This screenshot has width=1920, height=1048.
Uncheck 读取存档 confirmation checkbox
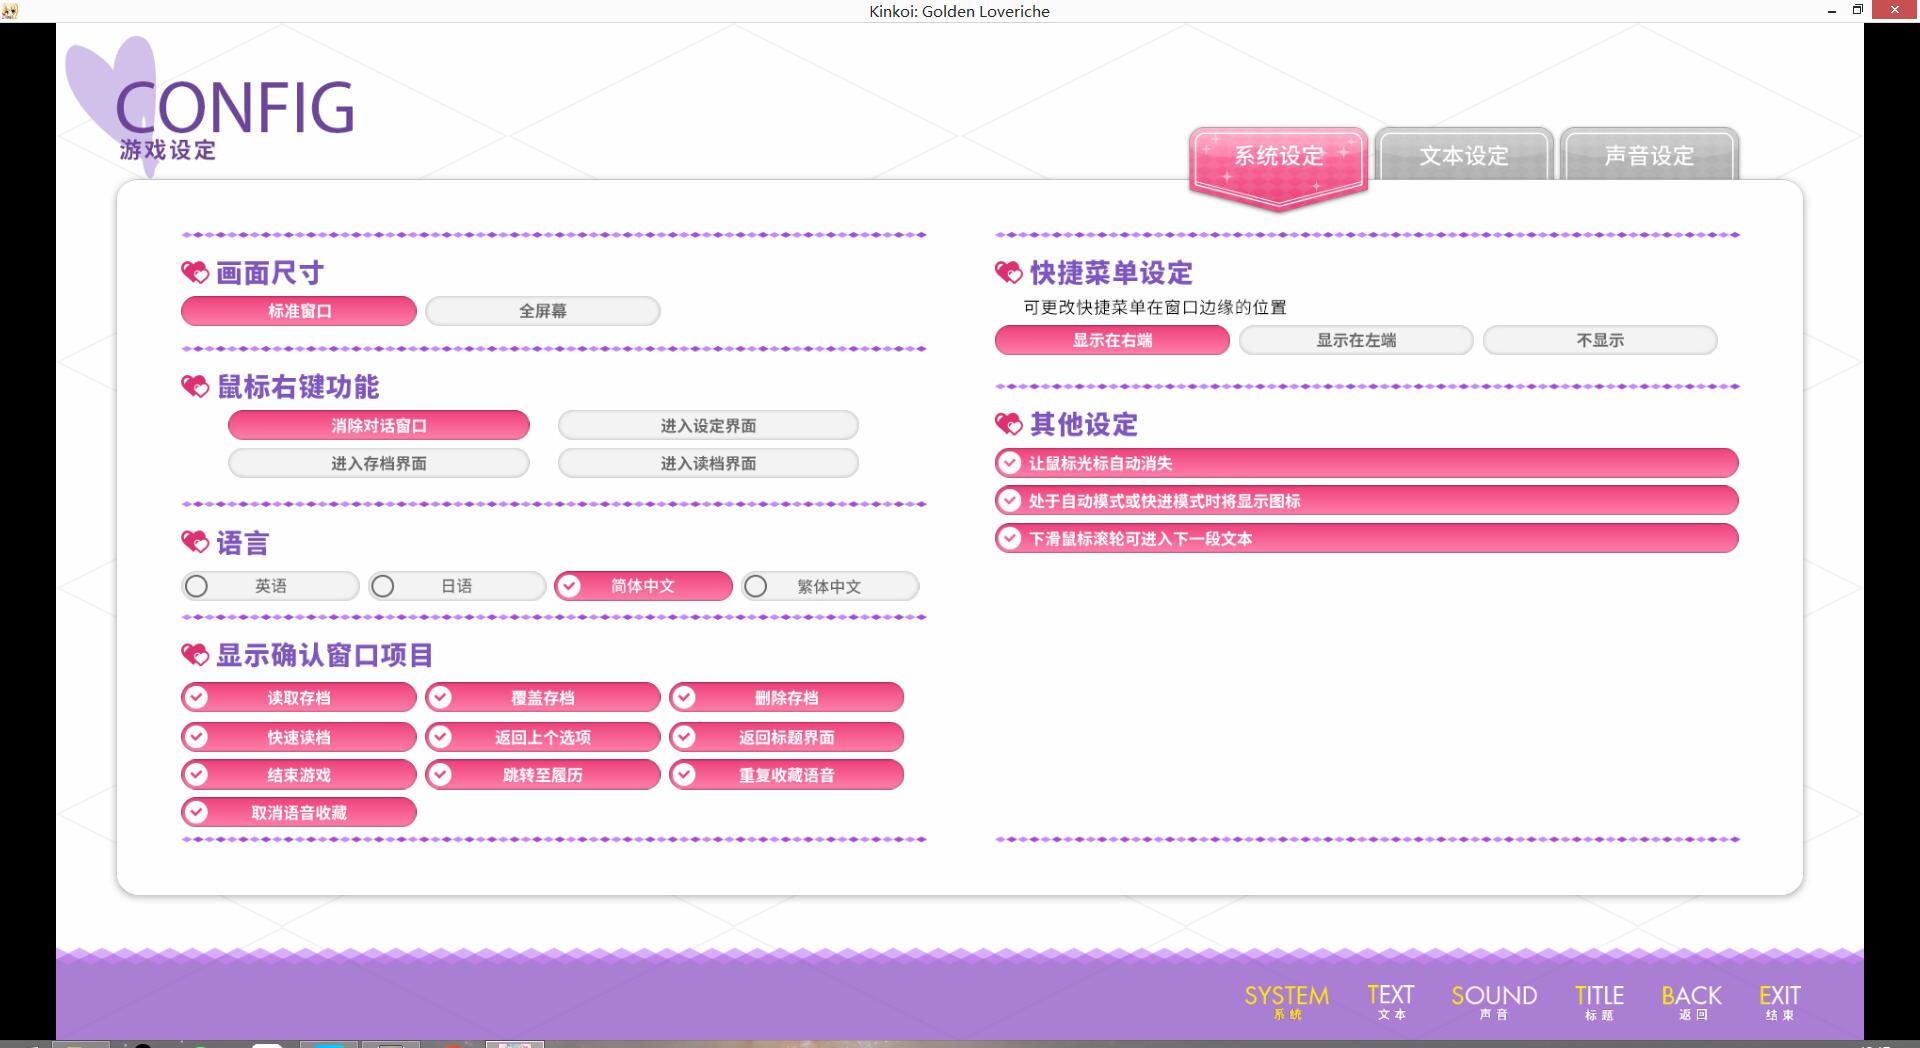(x=197, y=697)
